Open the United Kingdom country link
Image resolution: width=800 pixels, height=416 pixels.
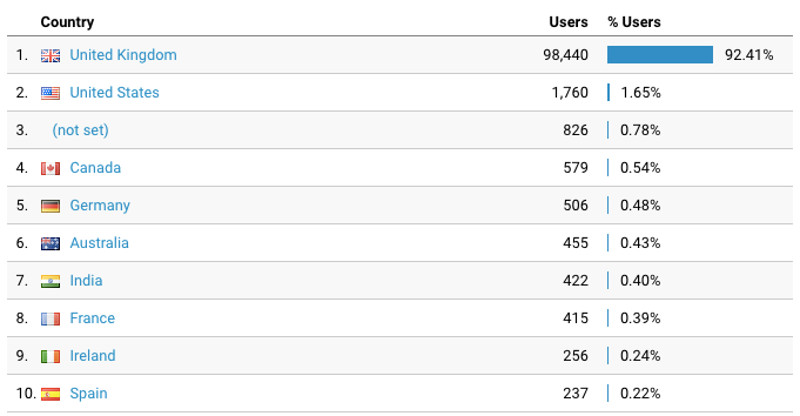123,55
